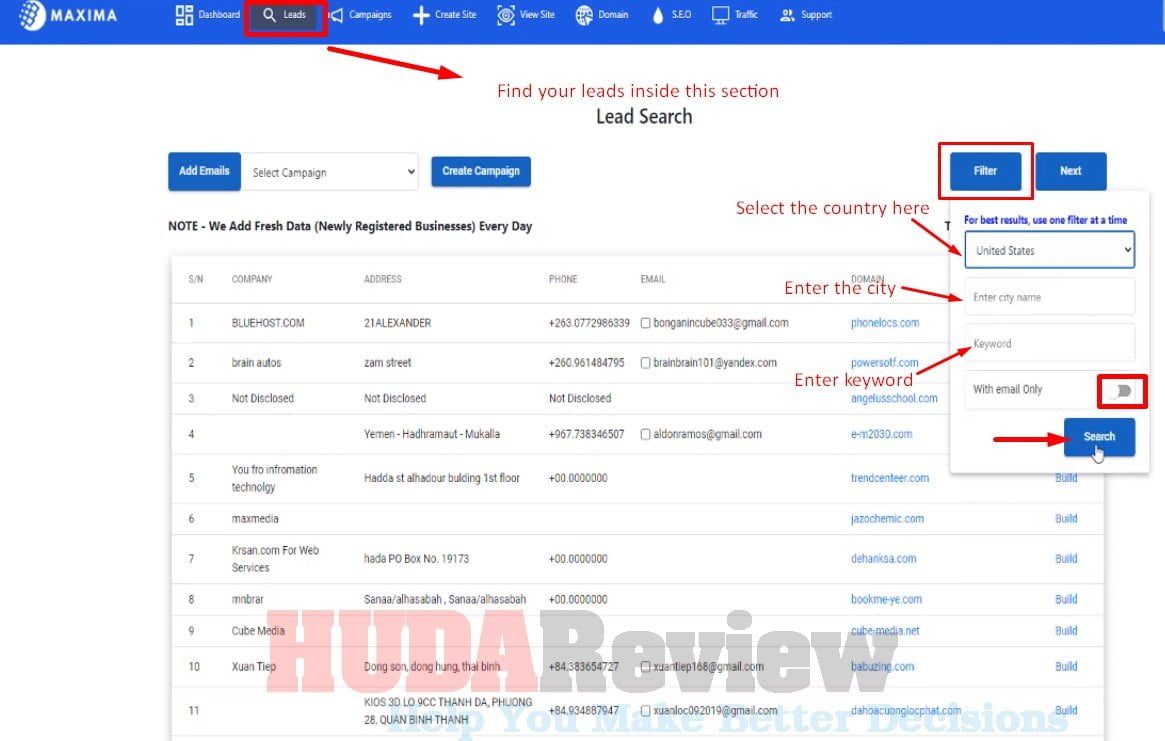Open the View Site section

pyautogui.click(x=525, y=15)
